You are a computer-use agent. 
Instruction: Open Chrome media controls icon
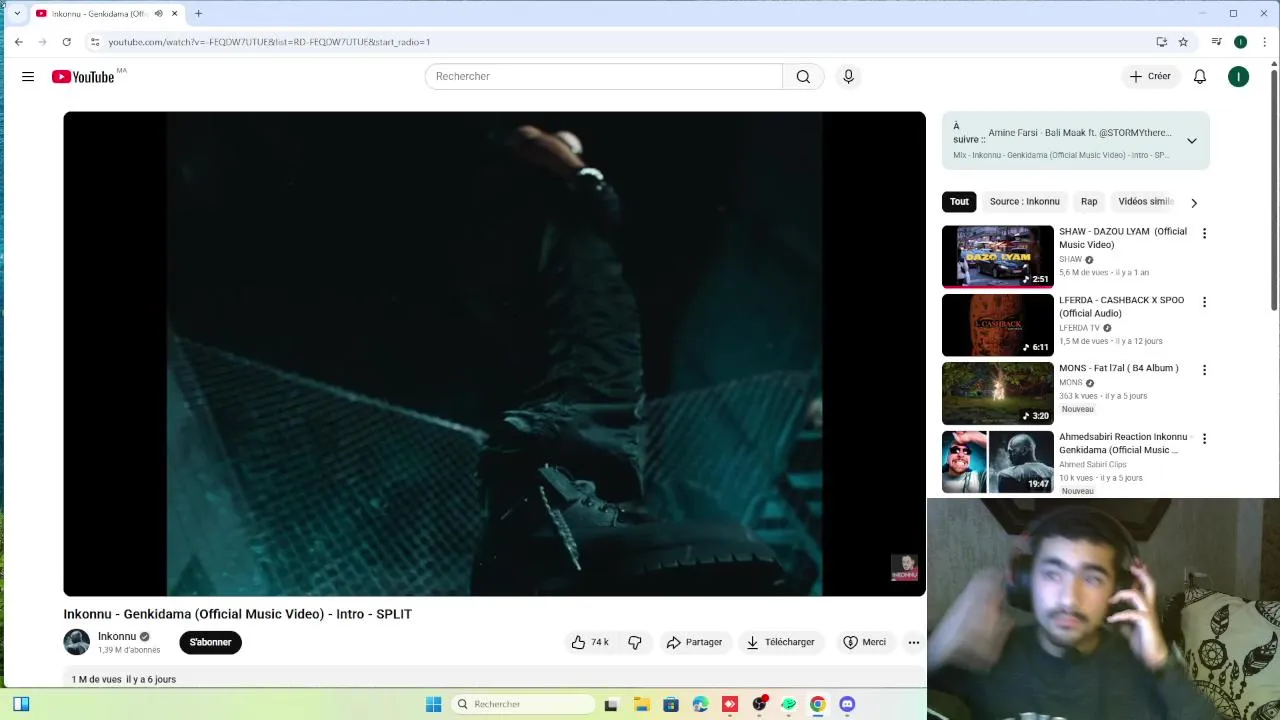[x=1216, y=42]
